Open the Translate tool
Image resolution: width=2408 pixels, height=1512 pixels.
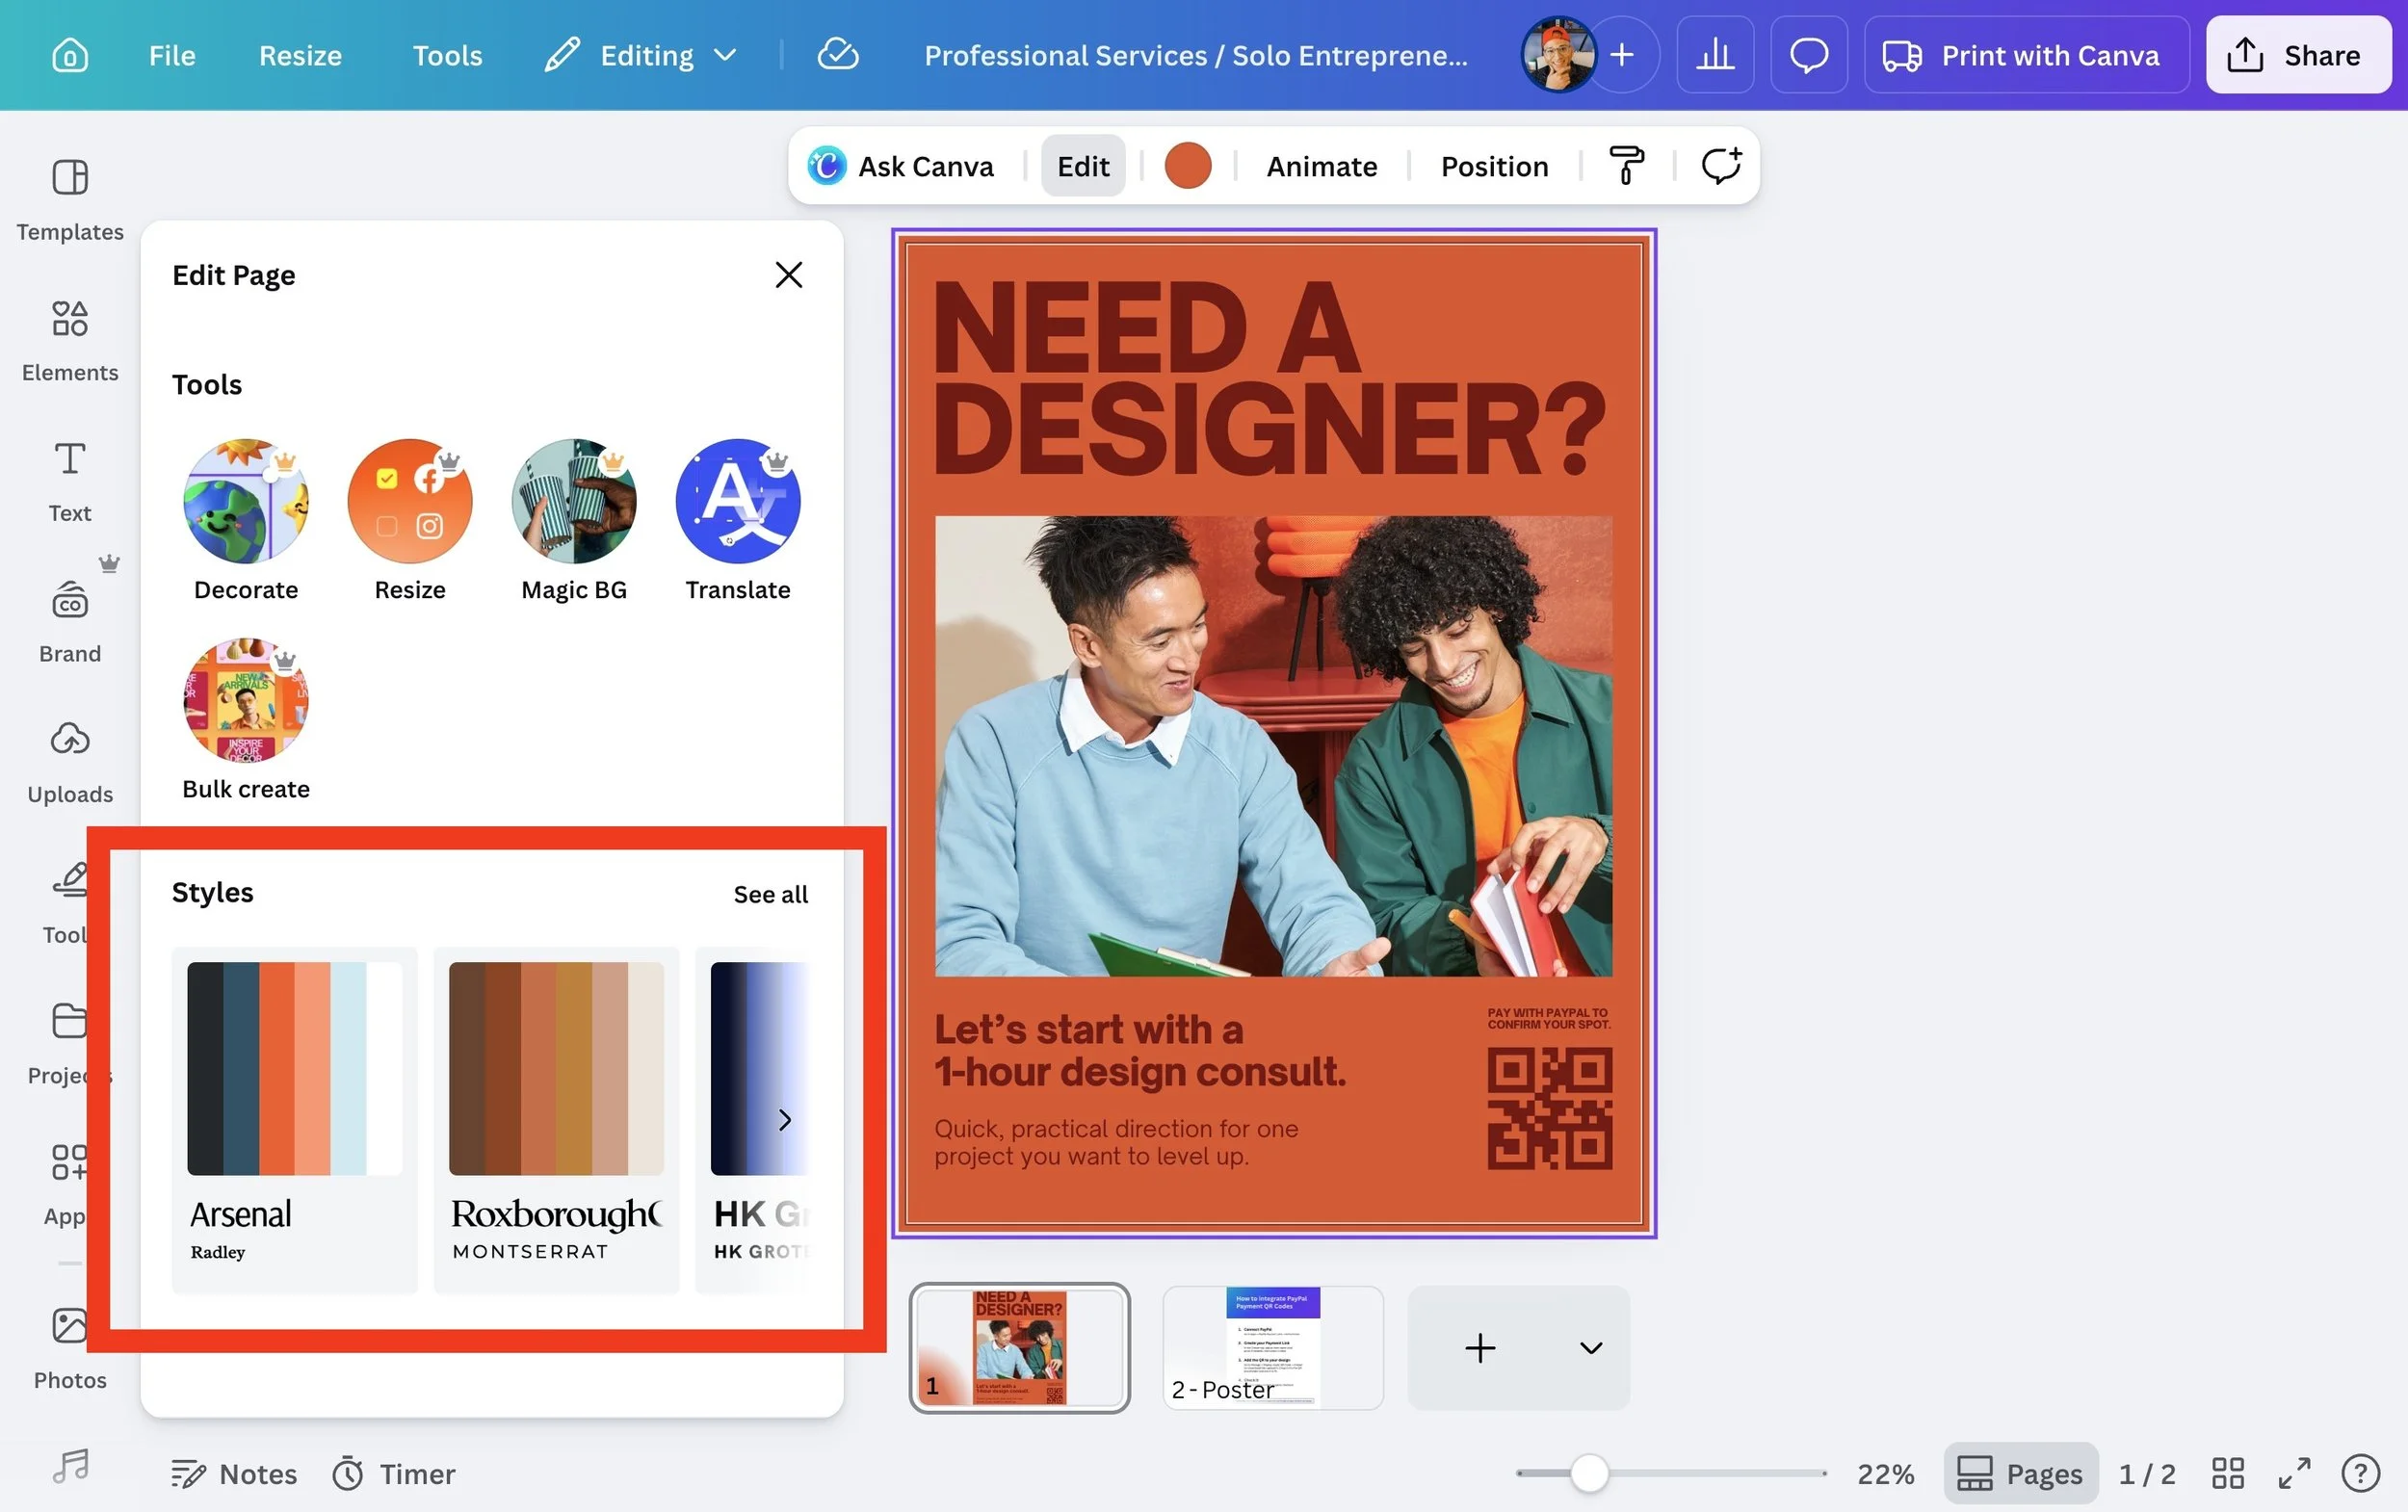737,501
